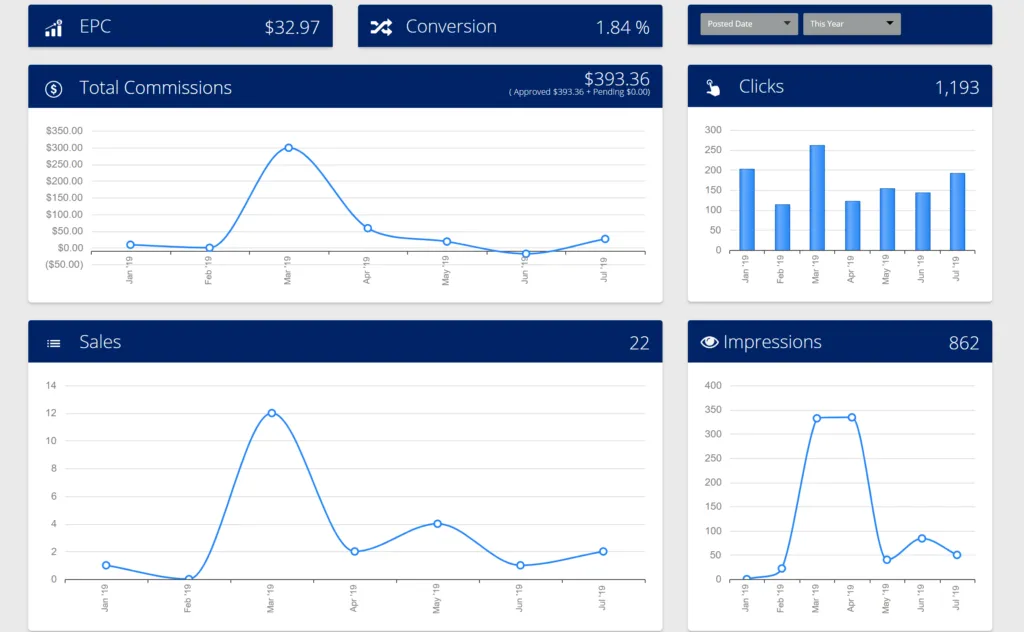The height and width of the screenshot is (632, 1024).
Task: Select the Mar '19 peak point on Sales chart
Action: [271, 413]
